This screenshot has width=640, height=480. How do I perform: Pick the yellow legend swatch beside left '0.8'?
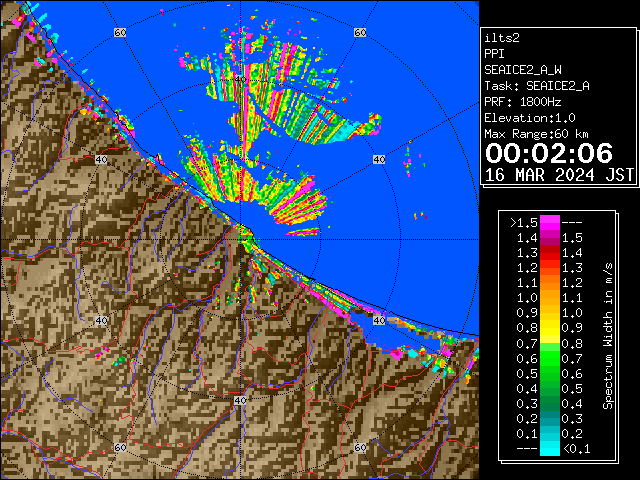[550, 328]
